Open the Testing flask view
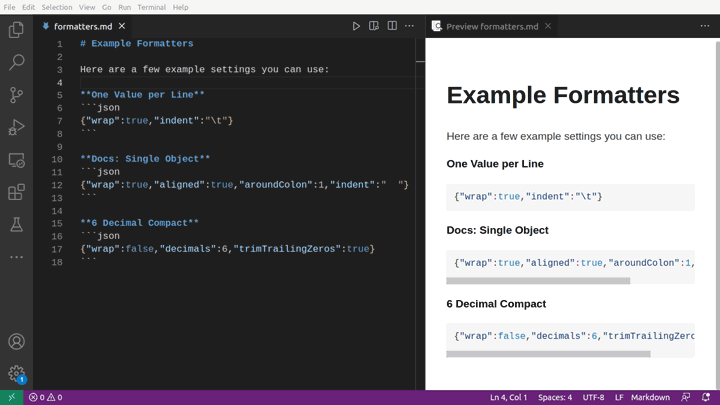Viewport: 720px width, 405px height. [16, 225]
